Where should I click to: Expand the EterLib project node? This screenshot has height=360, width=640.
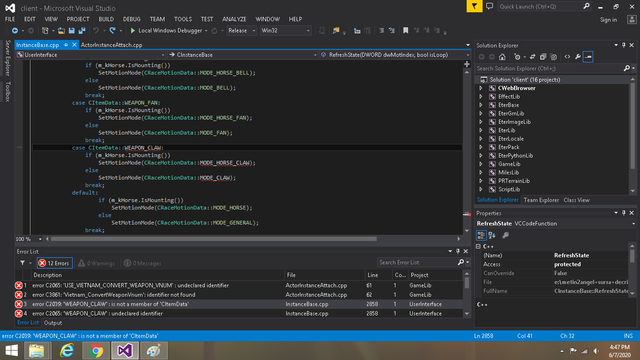click(481, 130)
